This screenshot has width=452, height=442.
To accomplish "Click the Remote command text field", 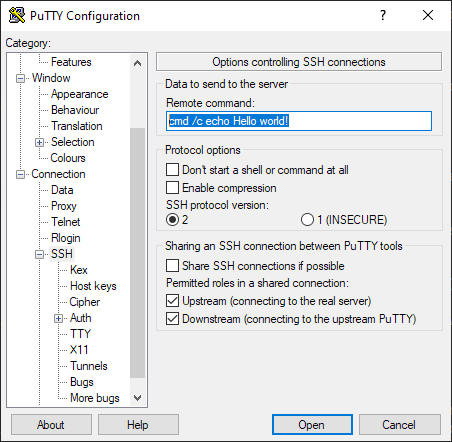I will 299,121.
